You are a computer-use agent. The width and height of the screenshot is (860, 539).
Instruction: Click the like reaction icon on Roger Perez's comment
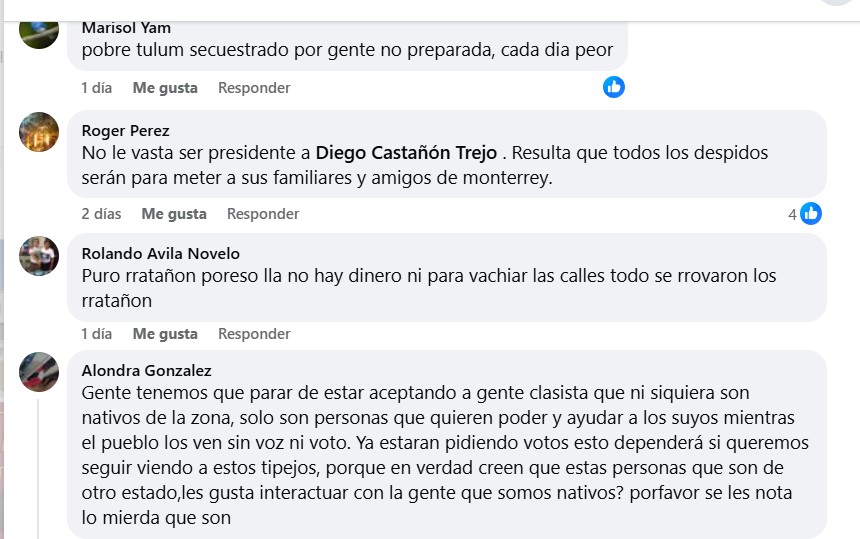[810, 213]
